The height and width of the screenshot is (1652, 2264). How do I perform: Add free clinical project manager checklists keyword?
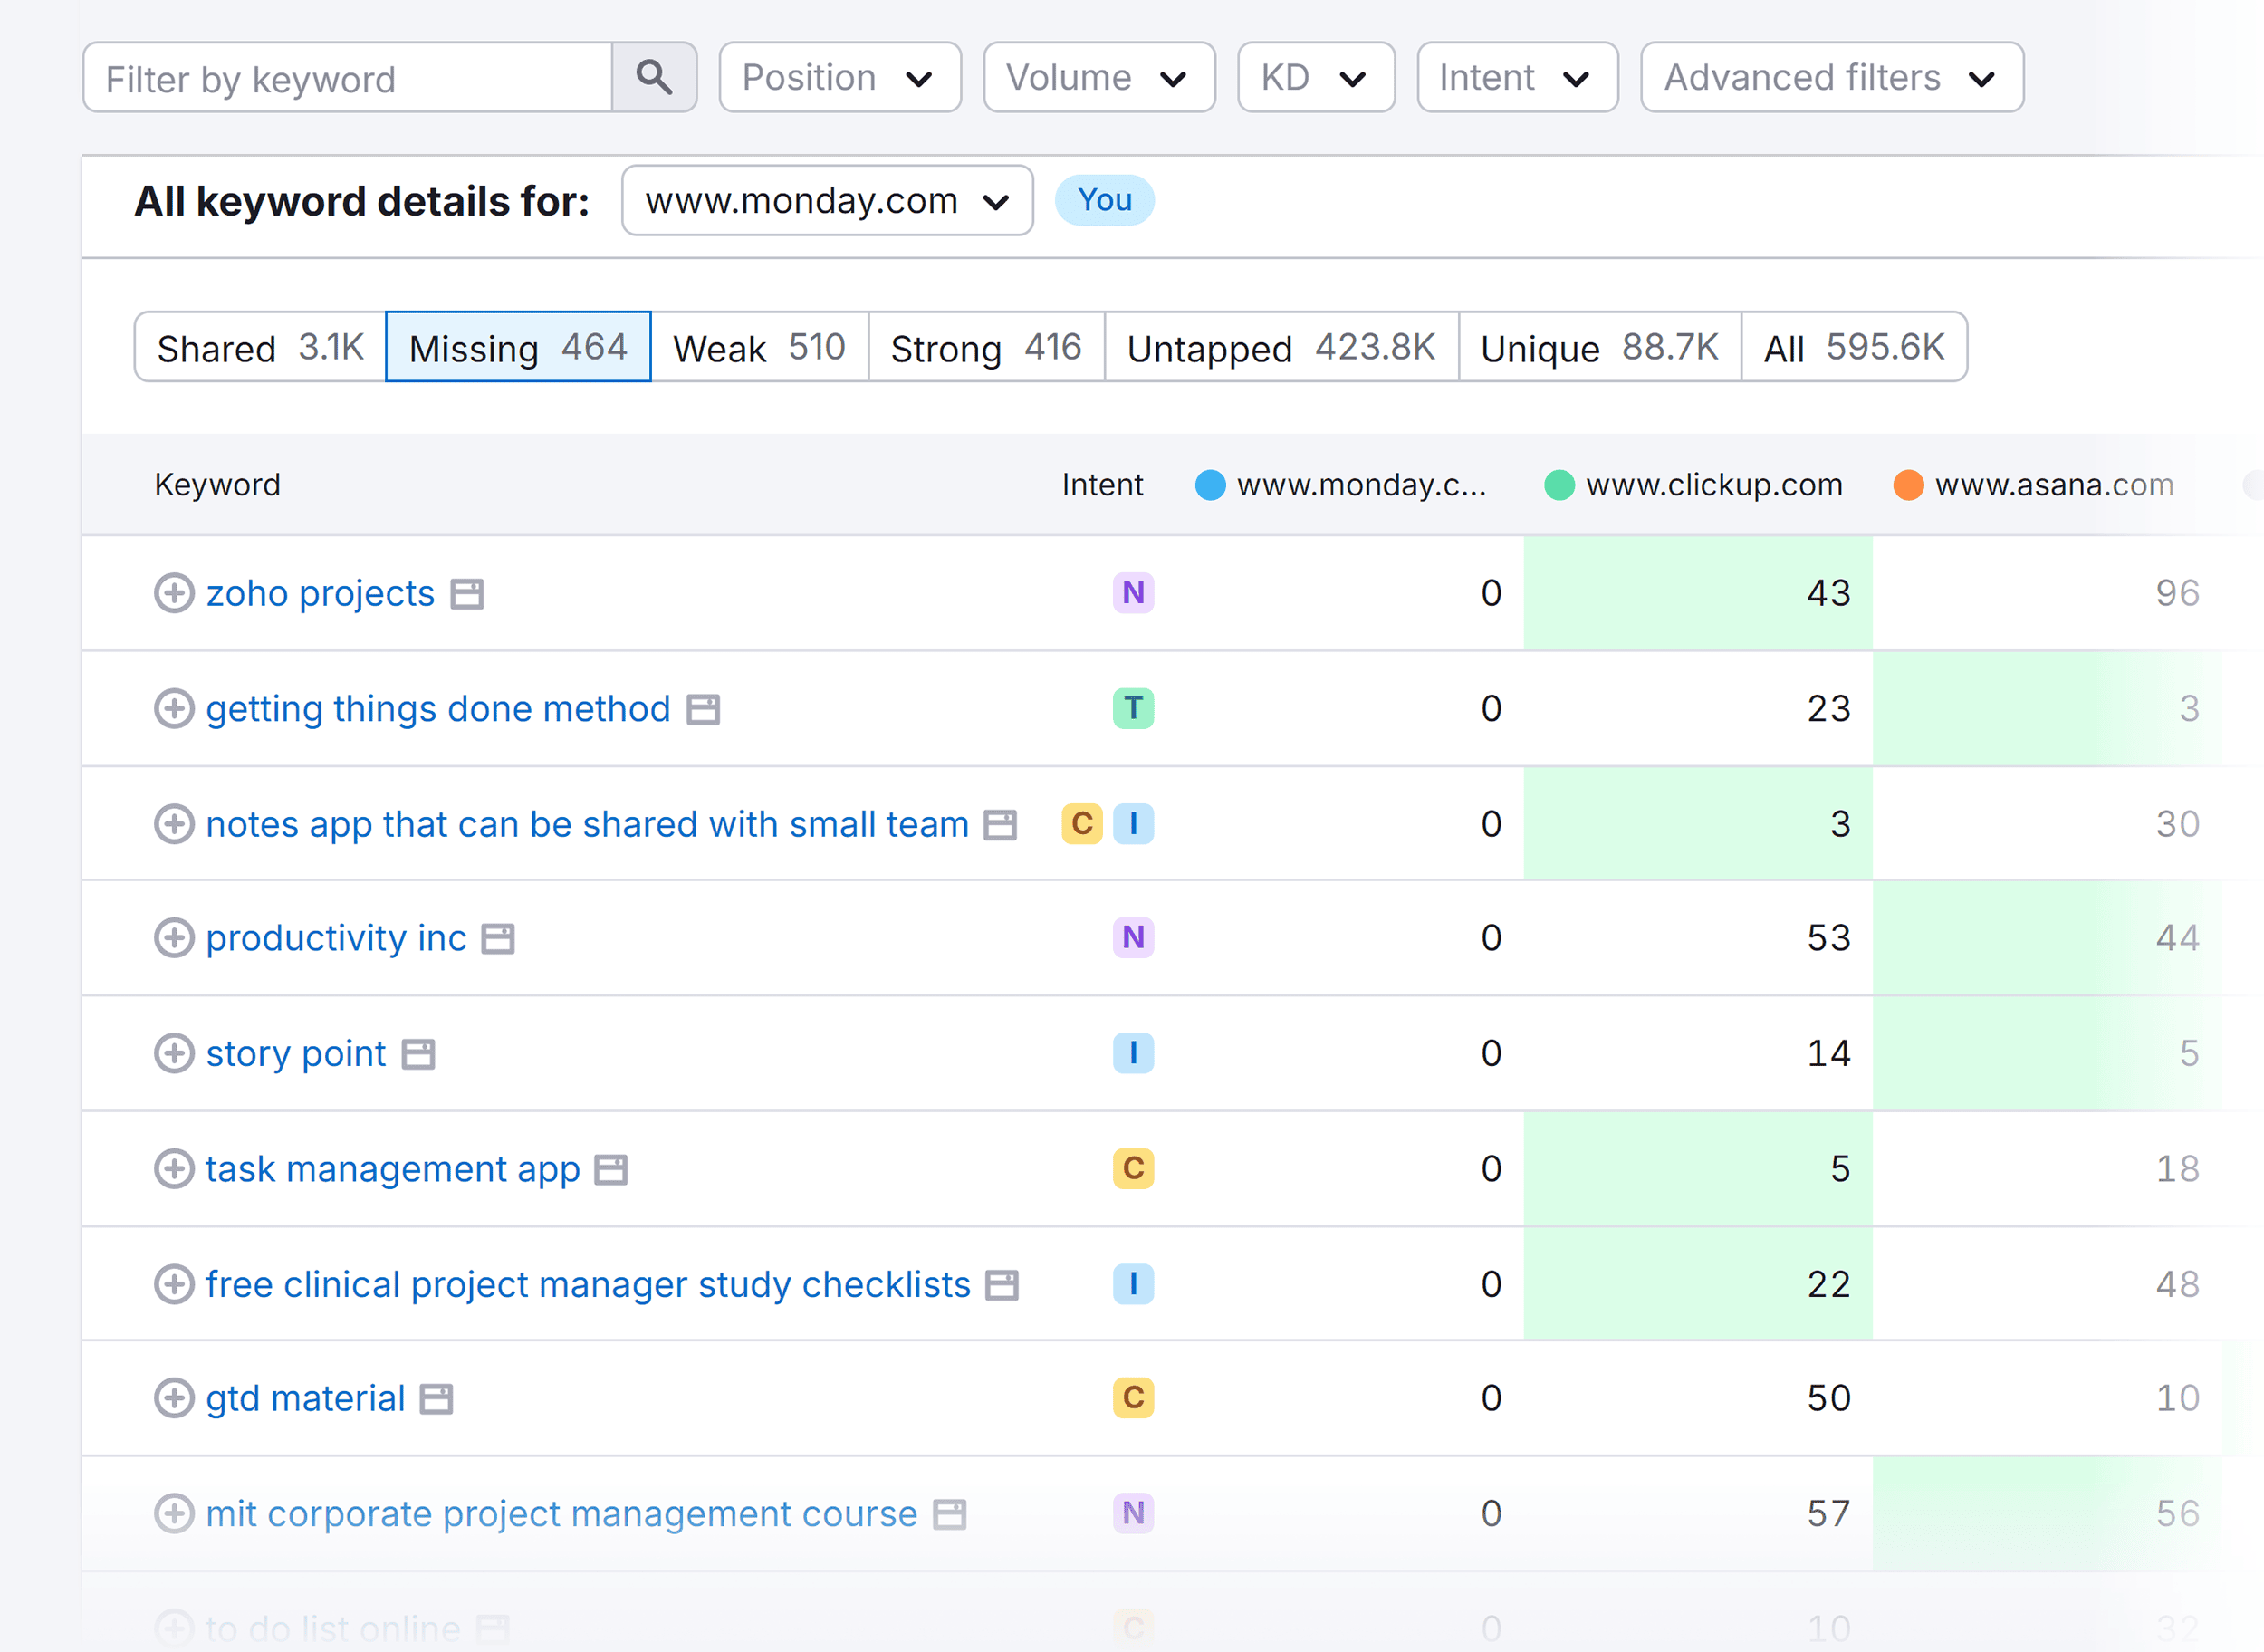click(174, 1284)
